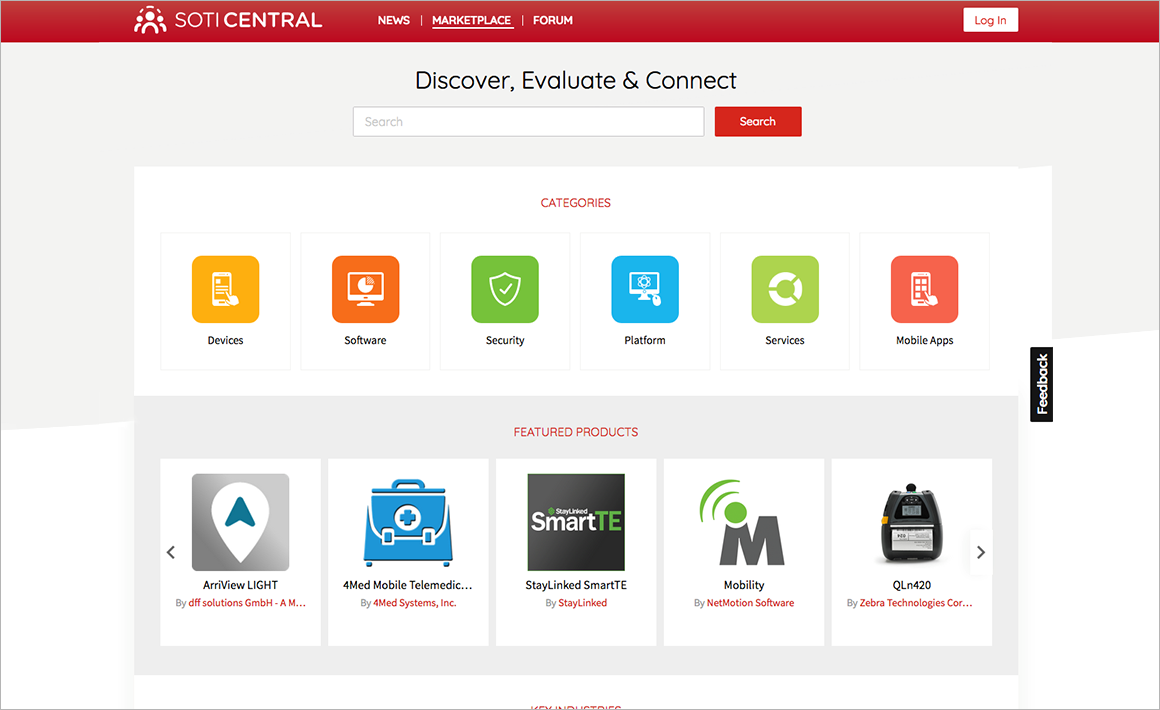Screen dimensions: 1160x710
Task: Show next featured products with right arrow
Action: pyautogui.click(x=981, y=552)
